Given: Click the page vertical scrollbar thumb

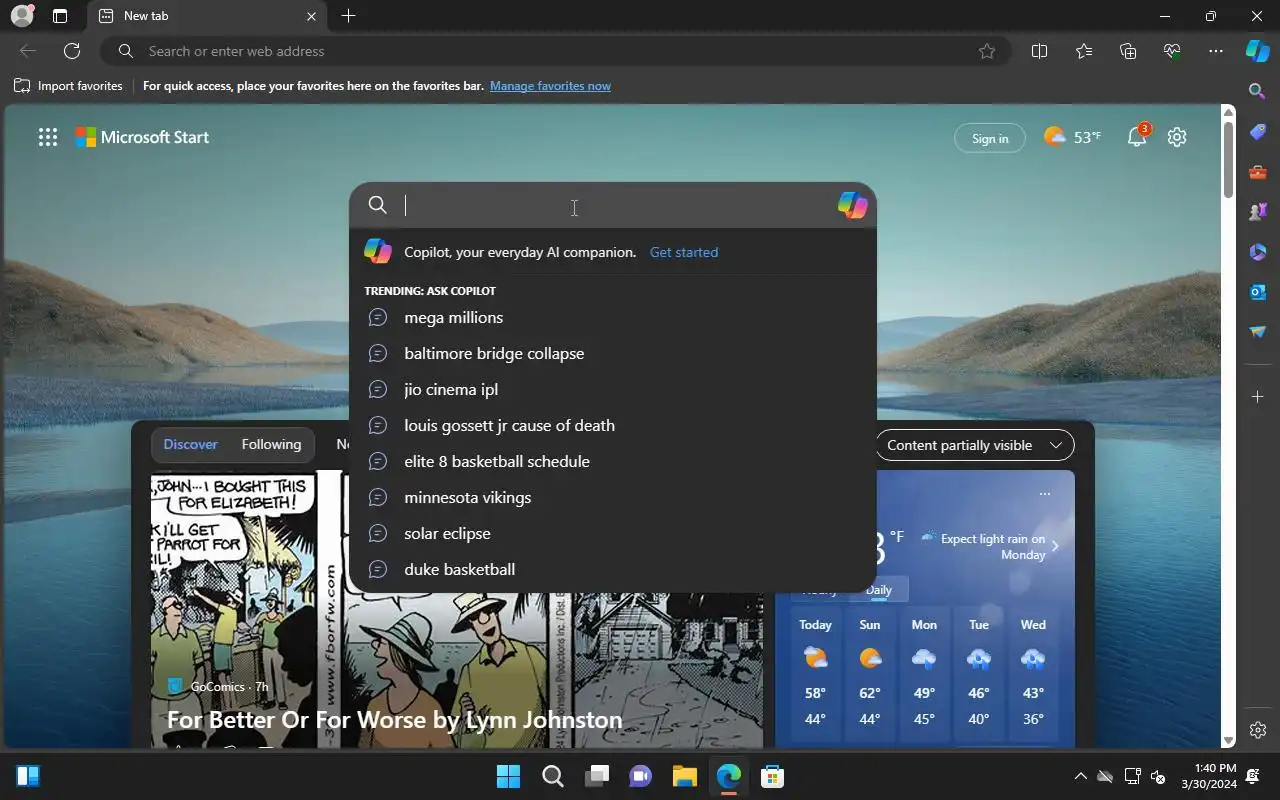Looking at the screenshot, I should click(x=1229, y=158).
